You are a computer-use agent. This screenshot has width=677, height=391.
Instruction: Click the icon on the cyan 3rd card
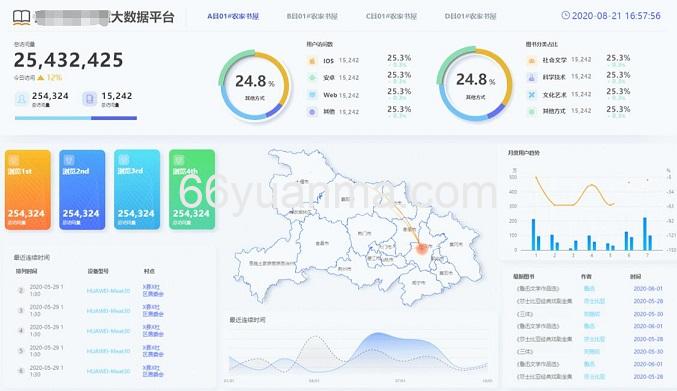(124, 160)
